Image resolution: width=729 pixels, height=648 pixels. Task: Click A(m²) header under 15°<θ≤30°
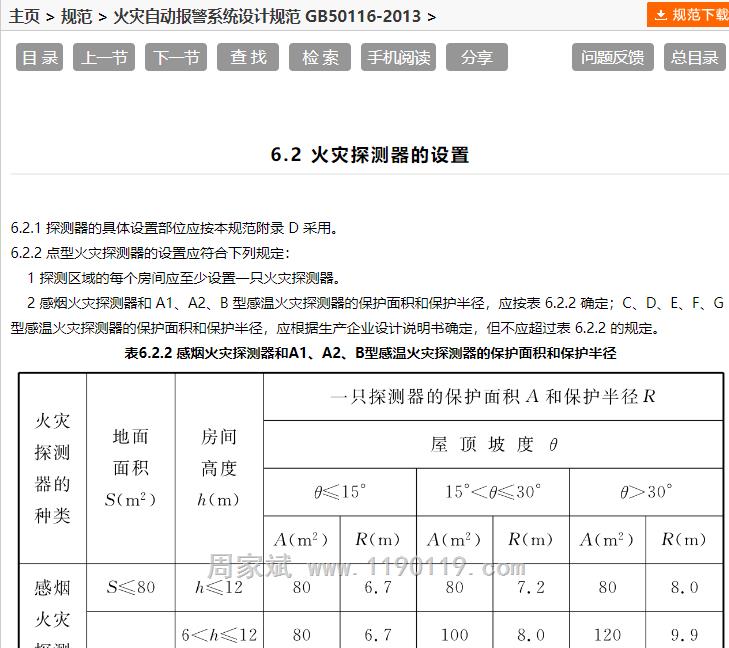454,540
